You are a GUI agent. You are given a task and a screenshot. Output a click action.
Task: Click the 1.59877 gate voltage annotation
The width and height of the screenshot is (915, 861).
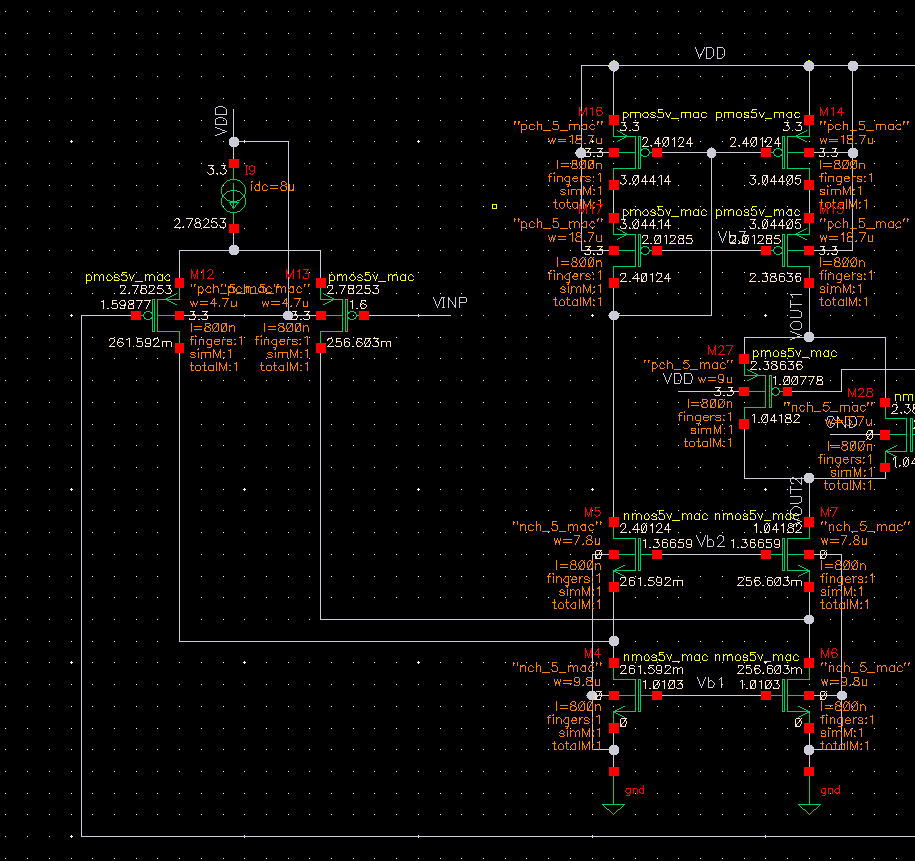click(x=125, y=305)
